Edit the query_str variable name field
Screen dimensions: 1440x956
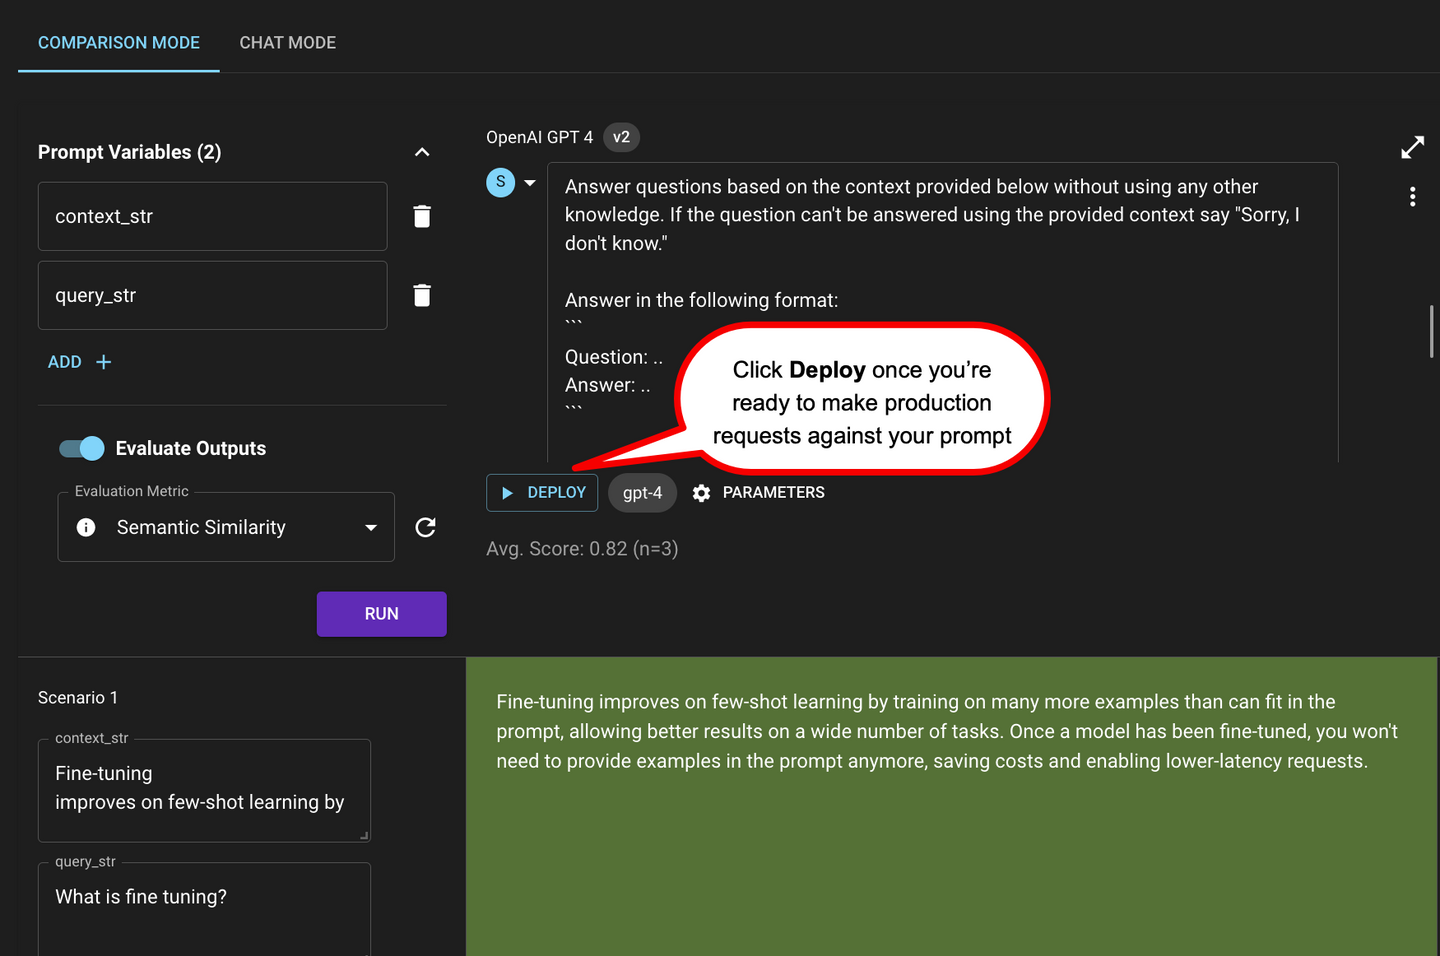(212, 295)
